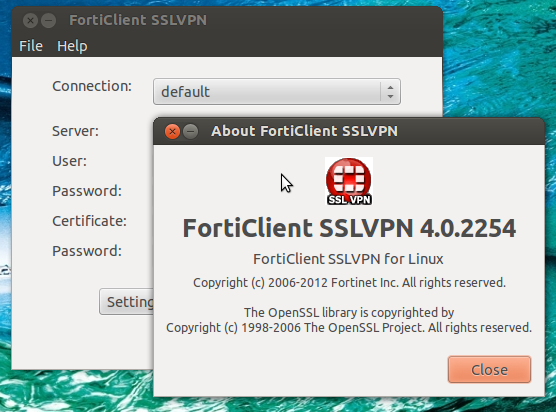
Task: Click the Fortinet Inc. copyright line
Action: pos(349,283)
